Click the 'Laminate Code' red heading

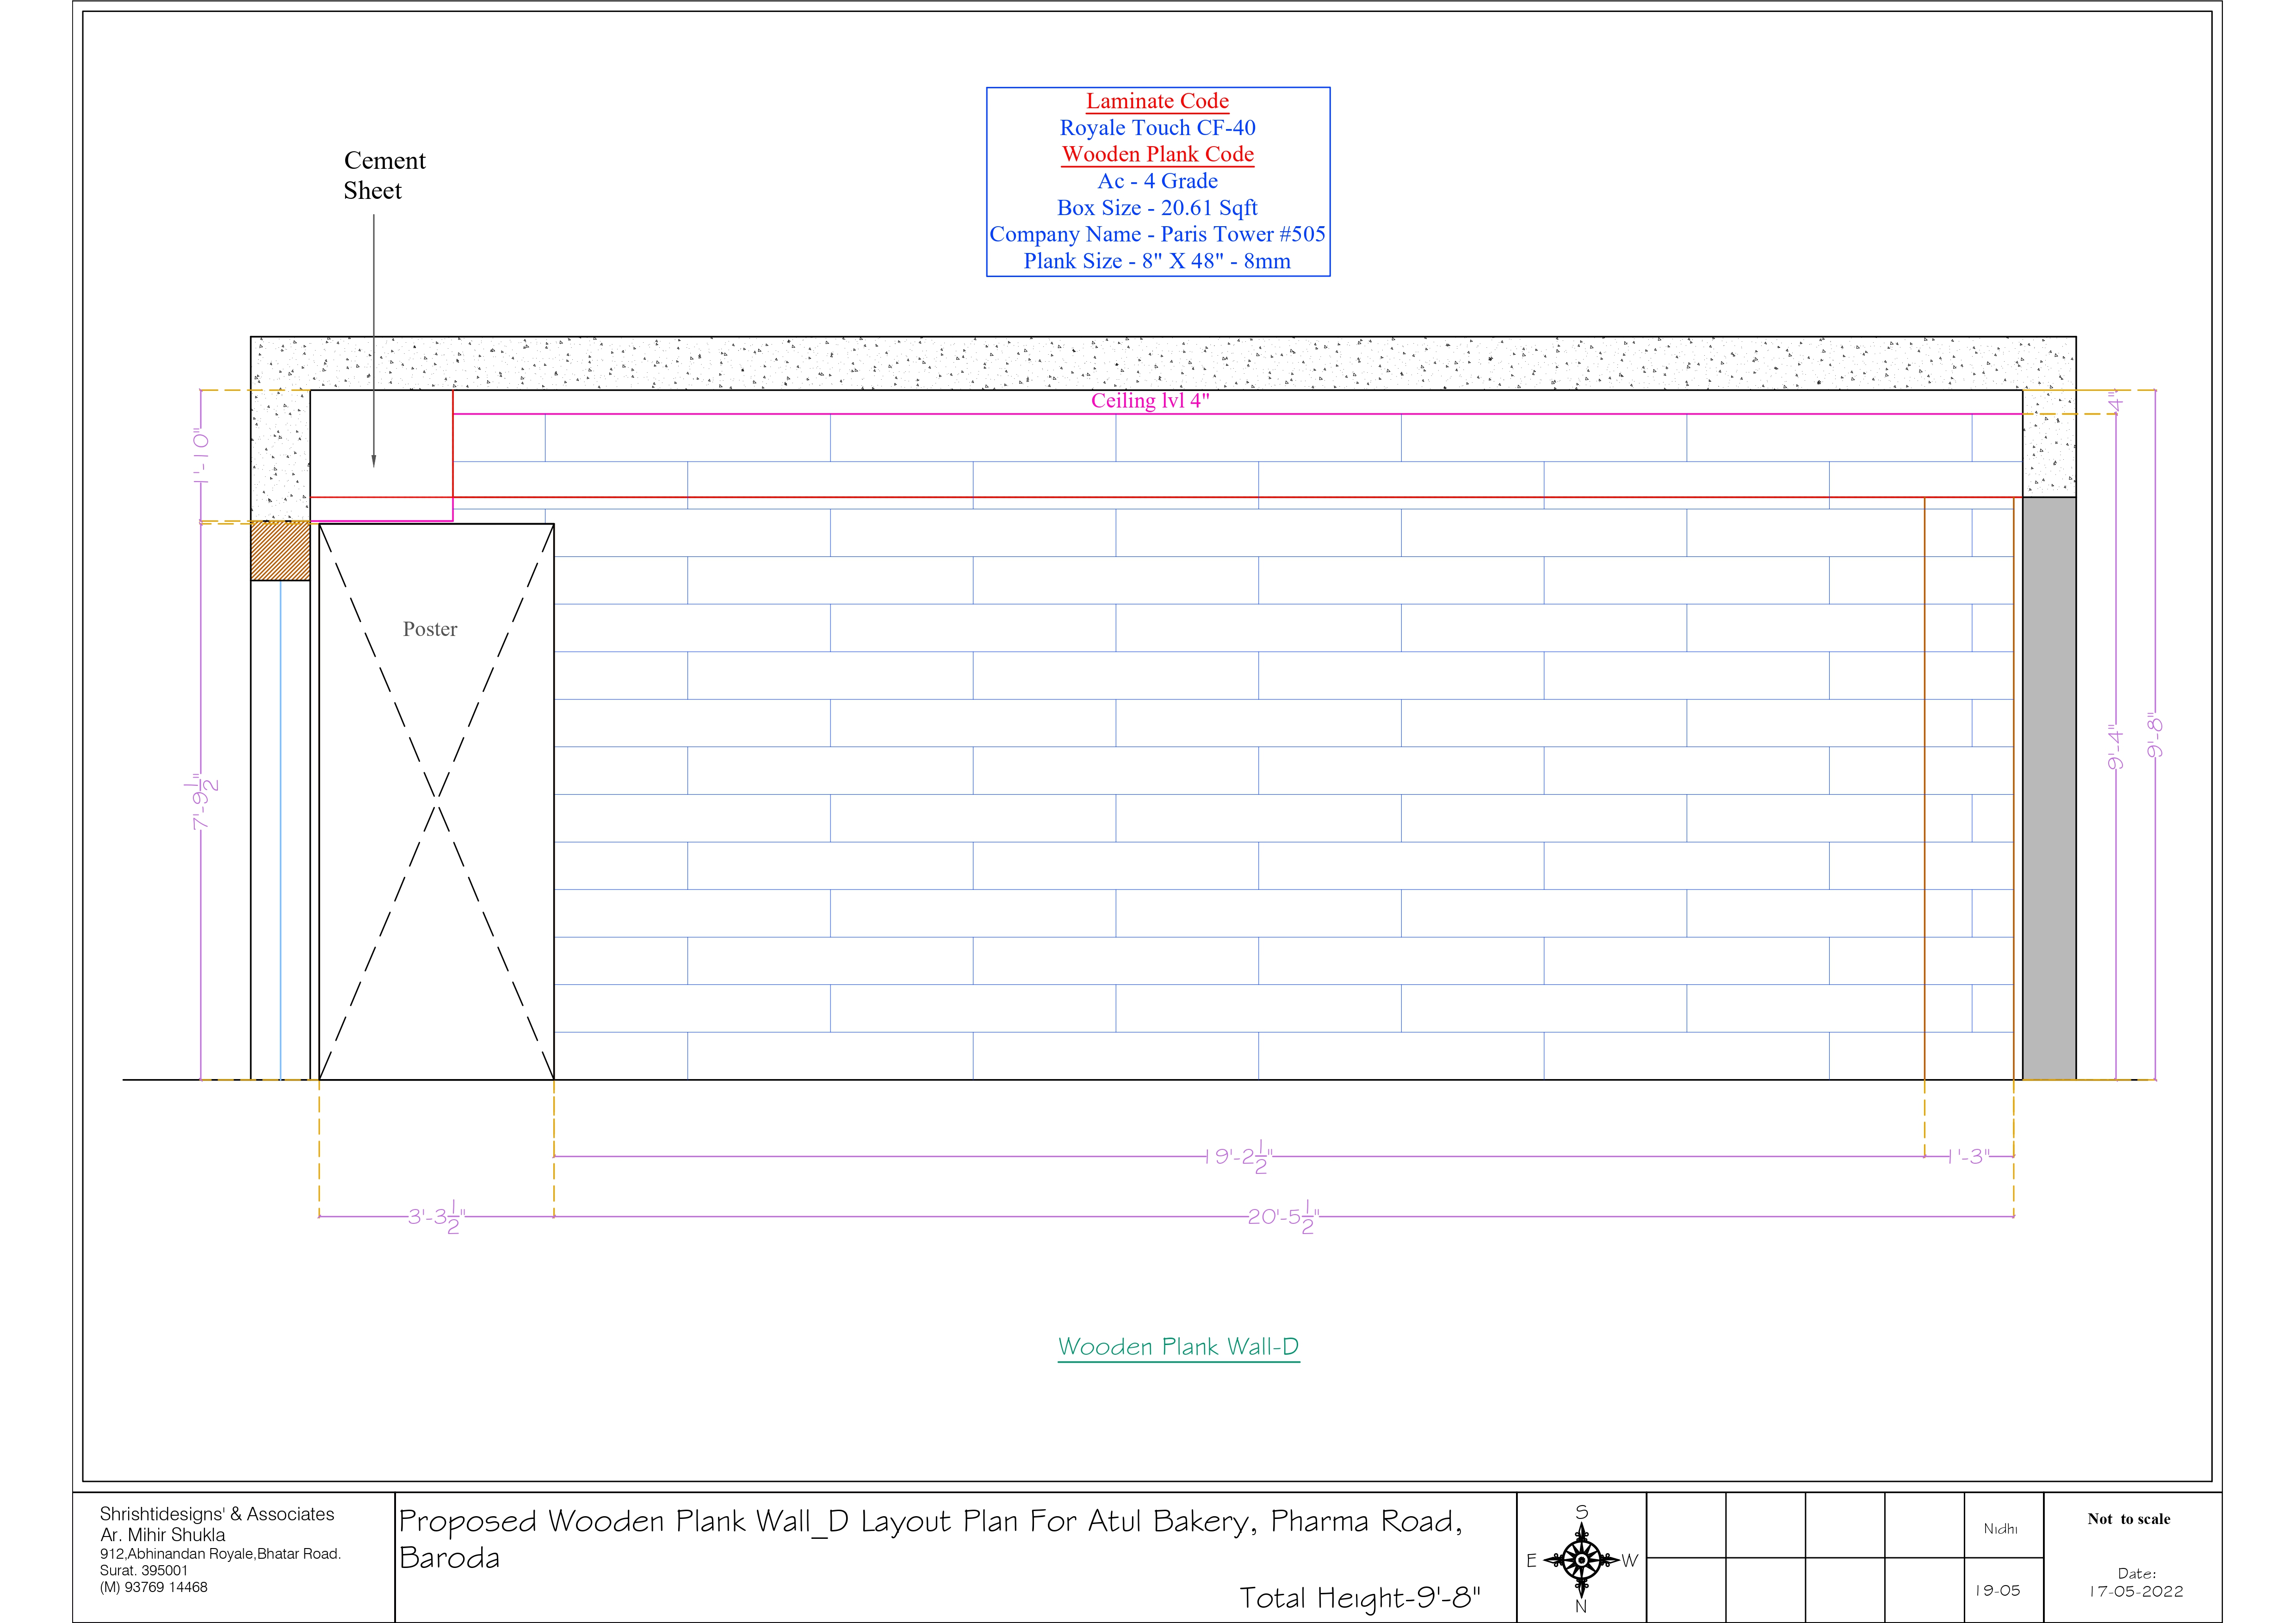1157,101
